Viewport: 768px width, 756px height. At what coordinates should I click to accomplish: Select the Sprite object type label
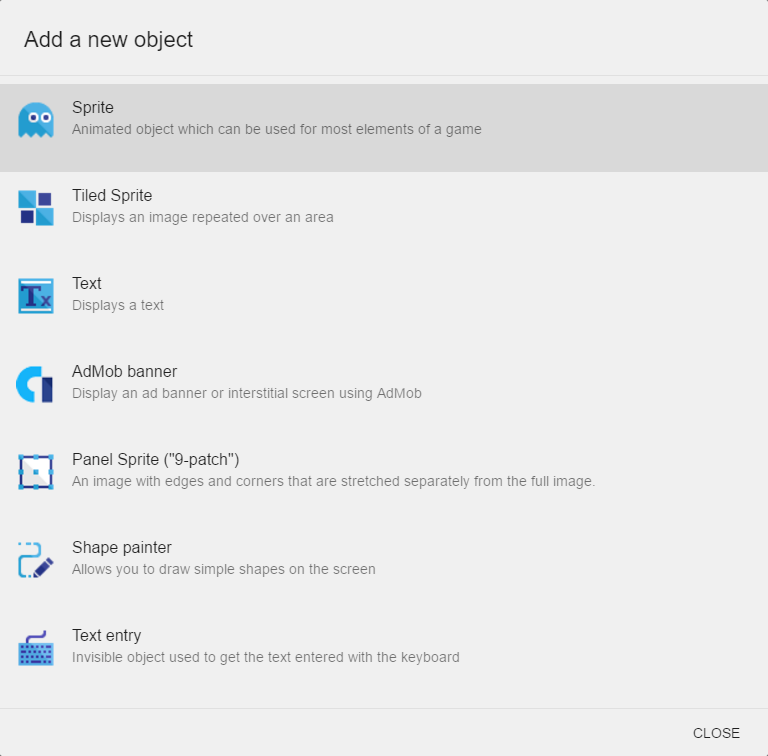[x=93, y=108]
